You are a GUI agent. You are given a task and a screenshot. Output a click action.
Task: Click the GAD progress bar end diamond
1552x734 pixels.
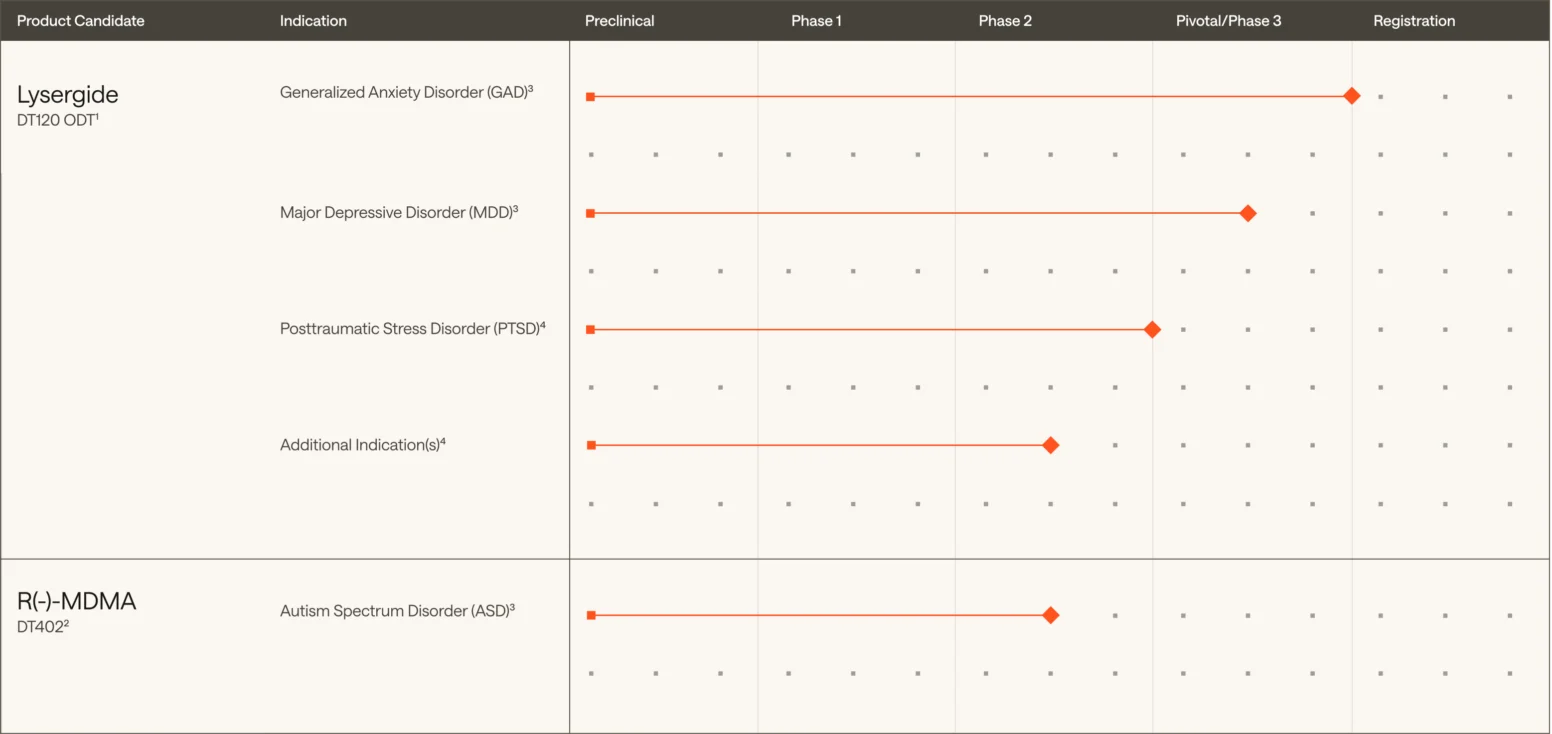tap(1352, 96)
